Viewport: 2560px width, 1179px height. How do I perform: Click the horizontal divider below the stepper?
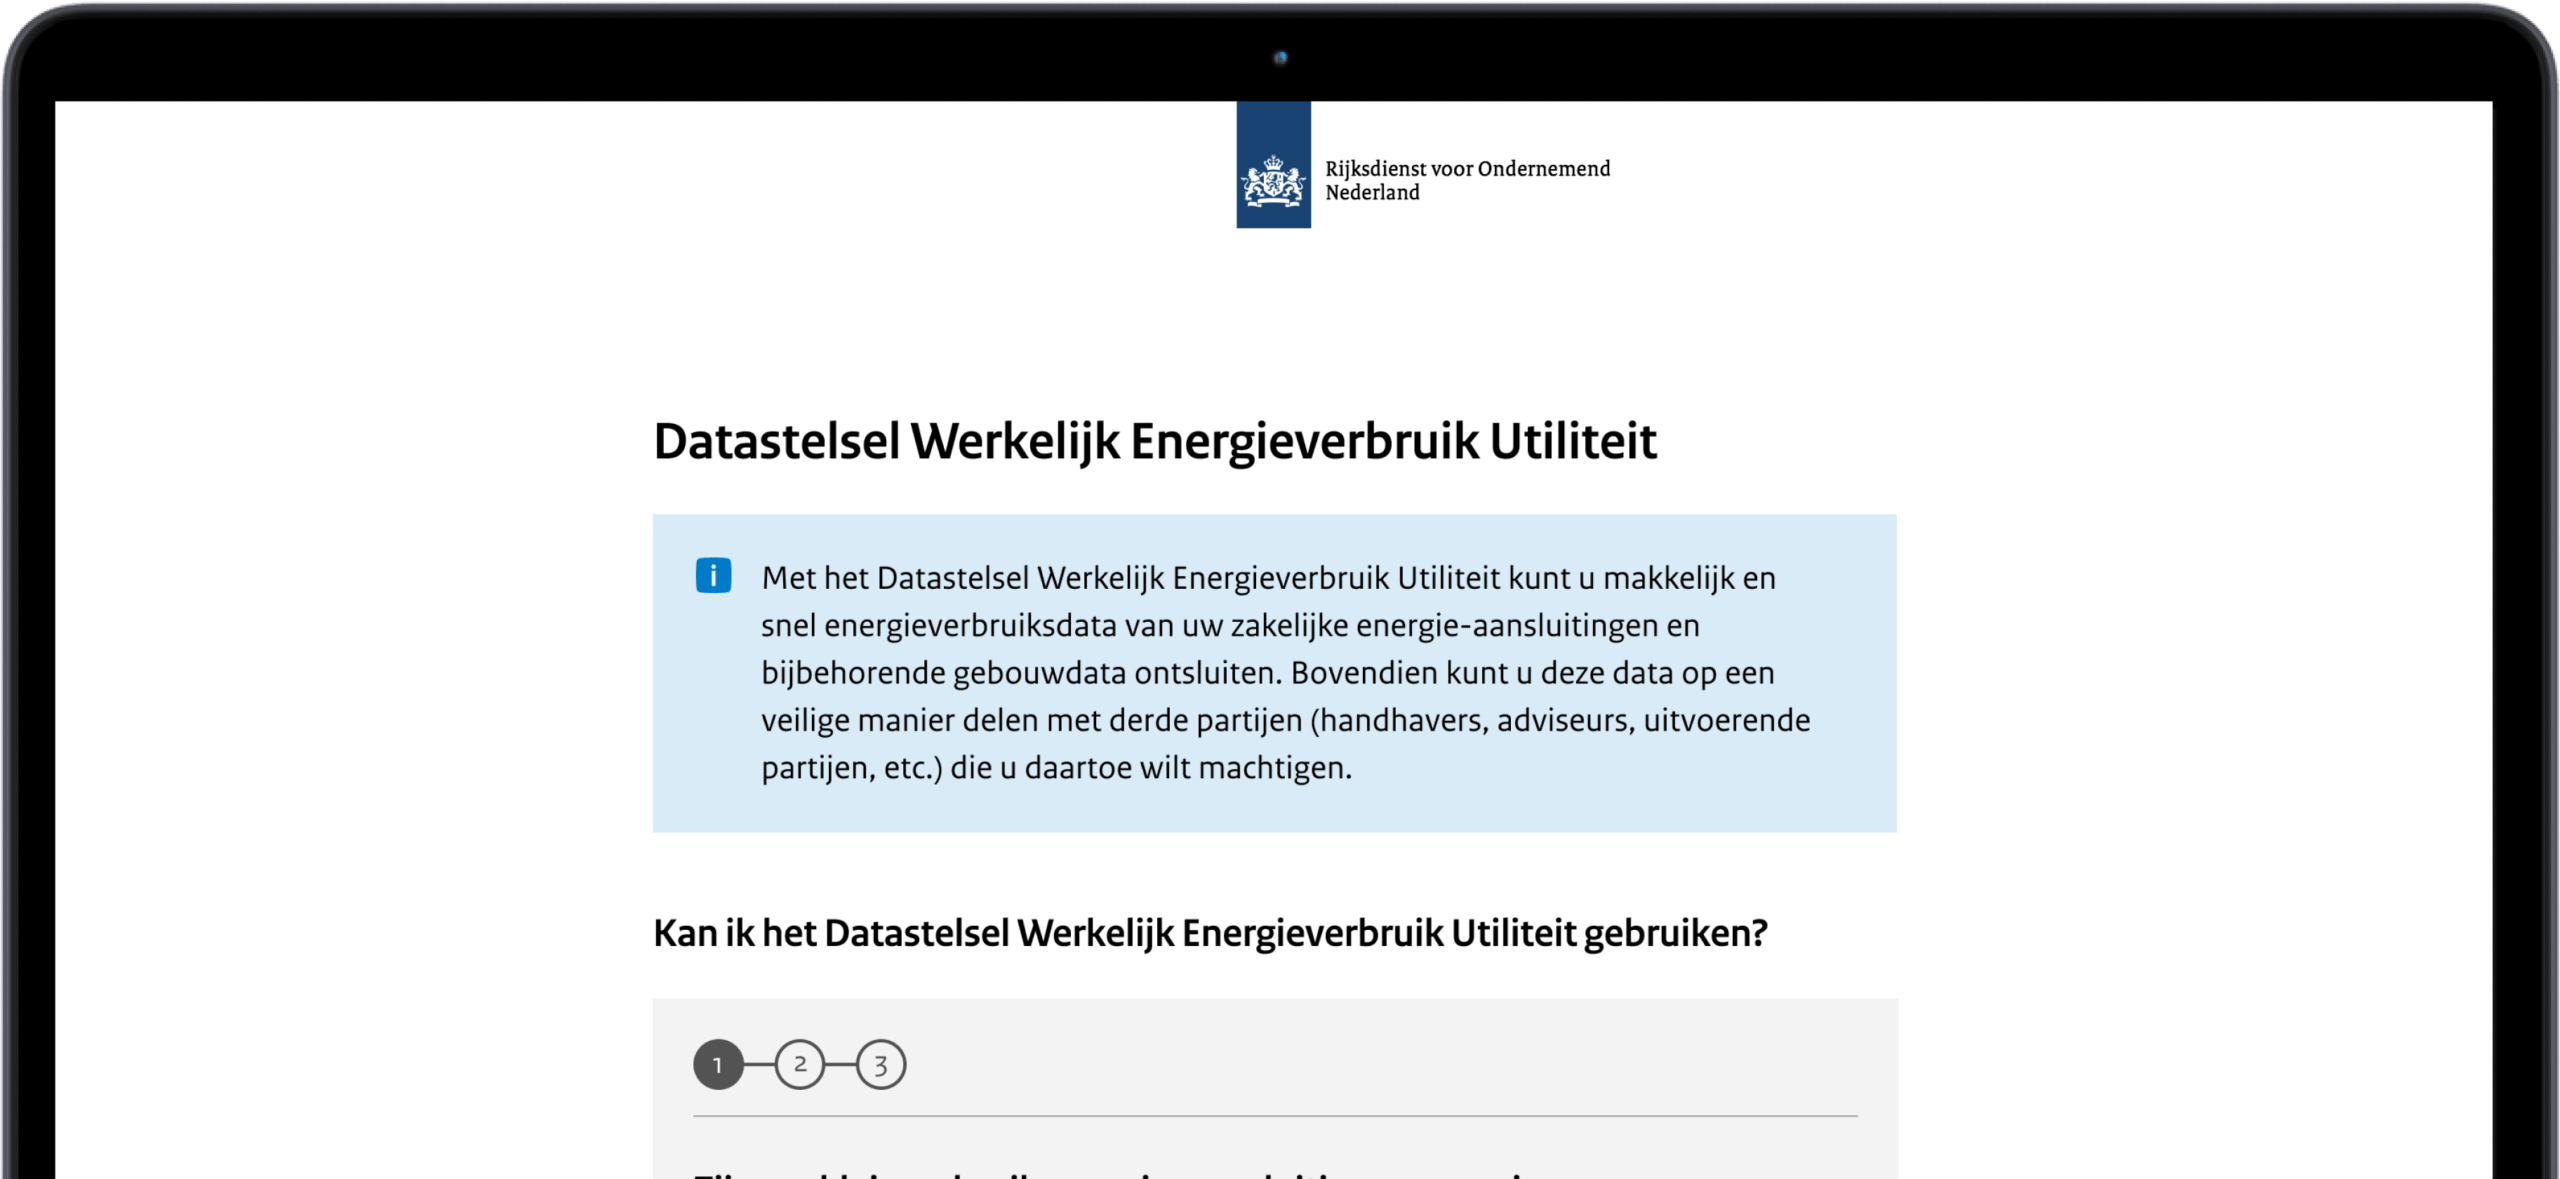(x=1275, y=1115)
